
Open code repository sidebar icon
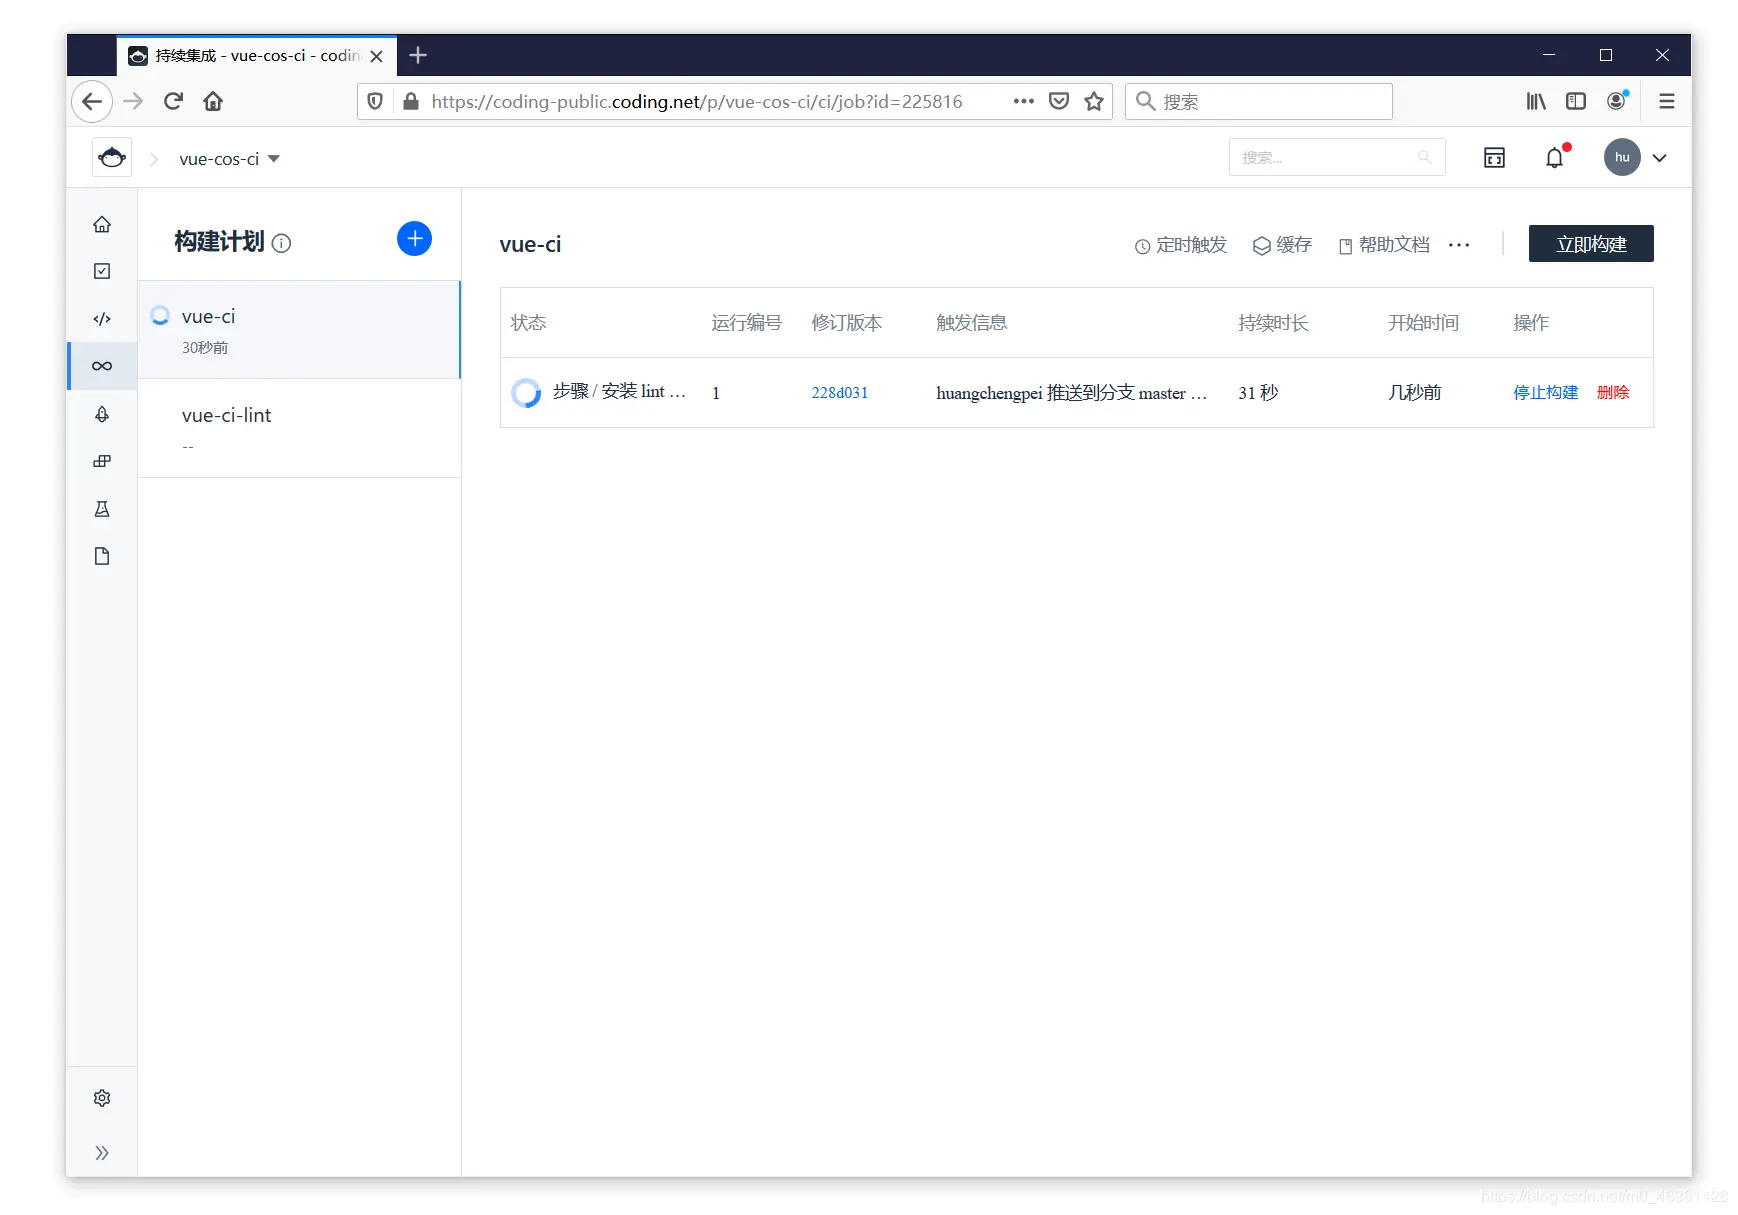pyautogui.click(x=102, y=319)
